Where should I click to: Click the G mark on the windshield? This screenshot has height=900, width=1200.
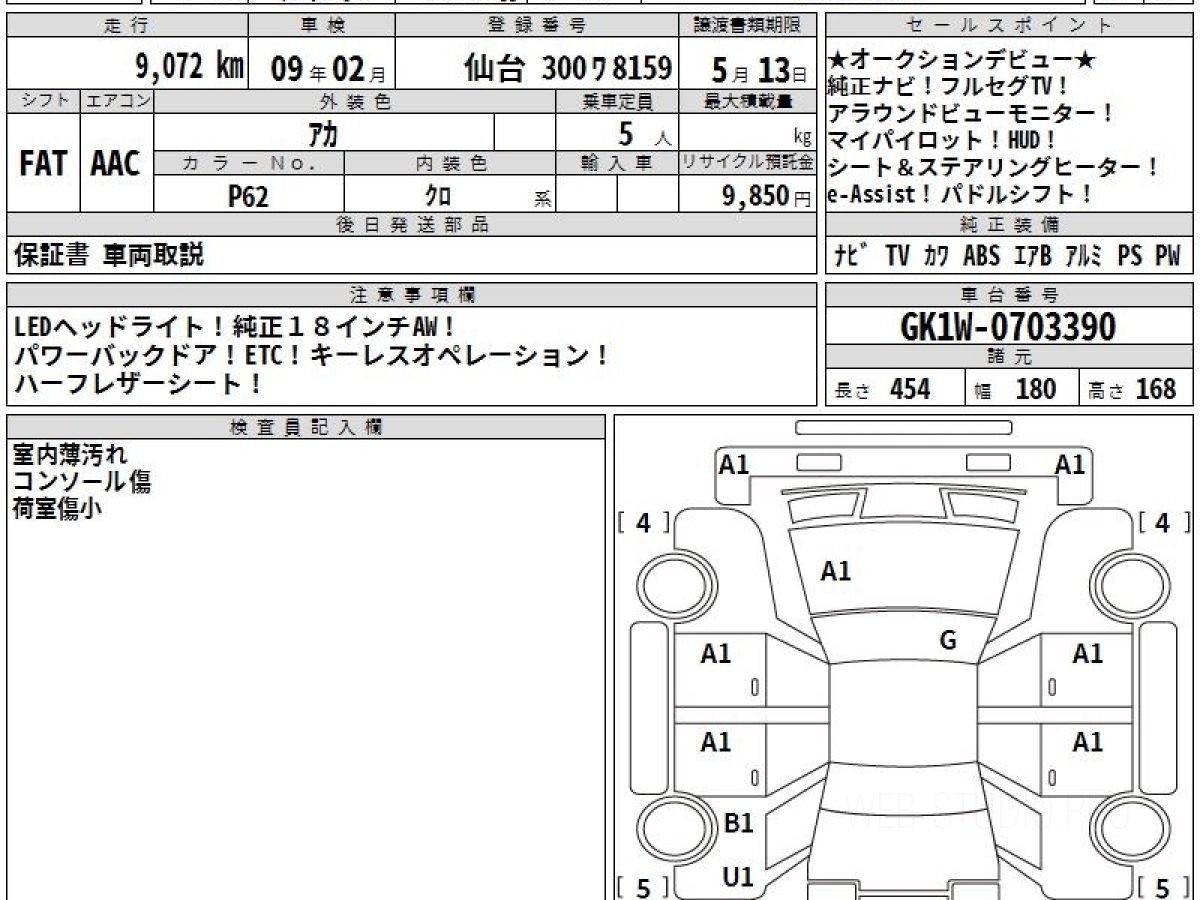point(948,641)
